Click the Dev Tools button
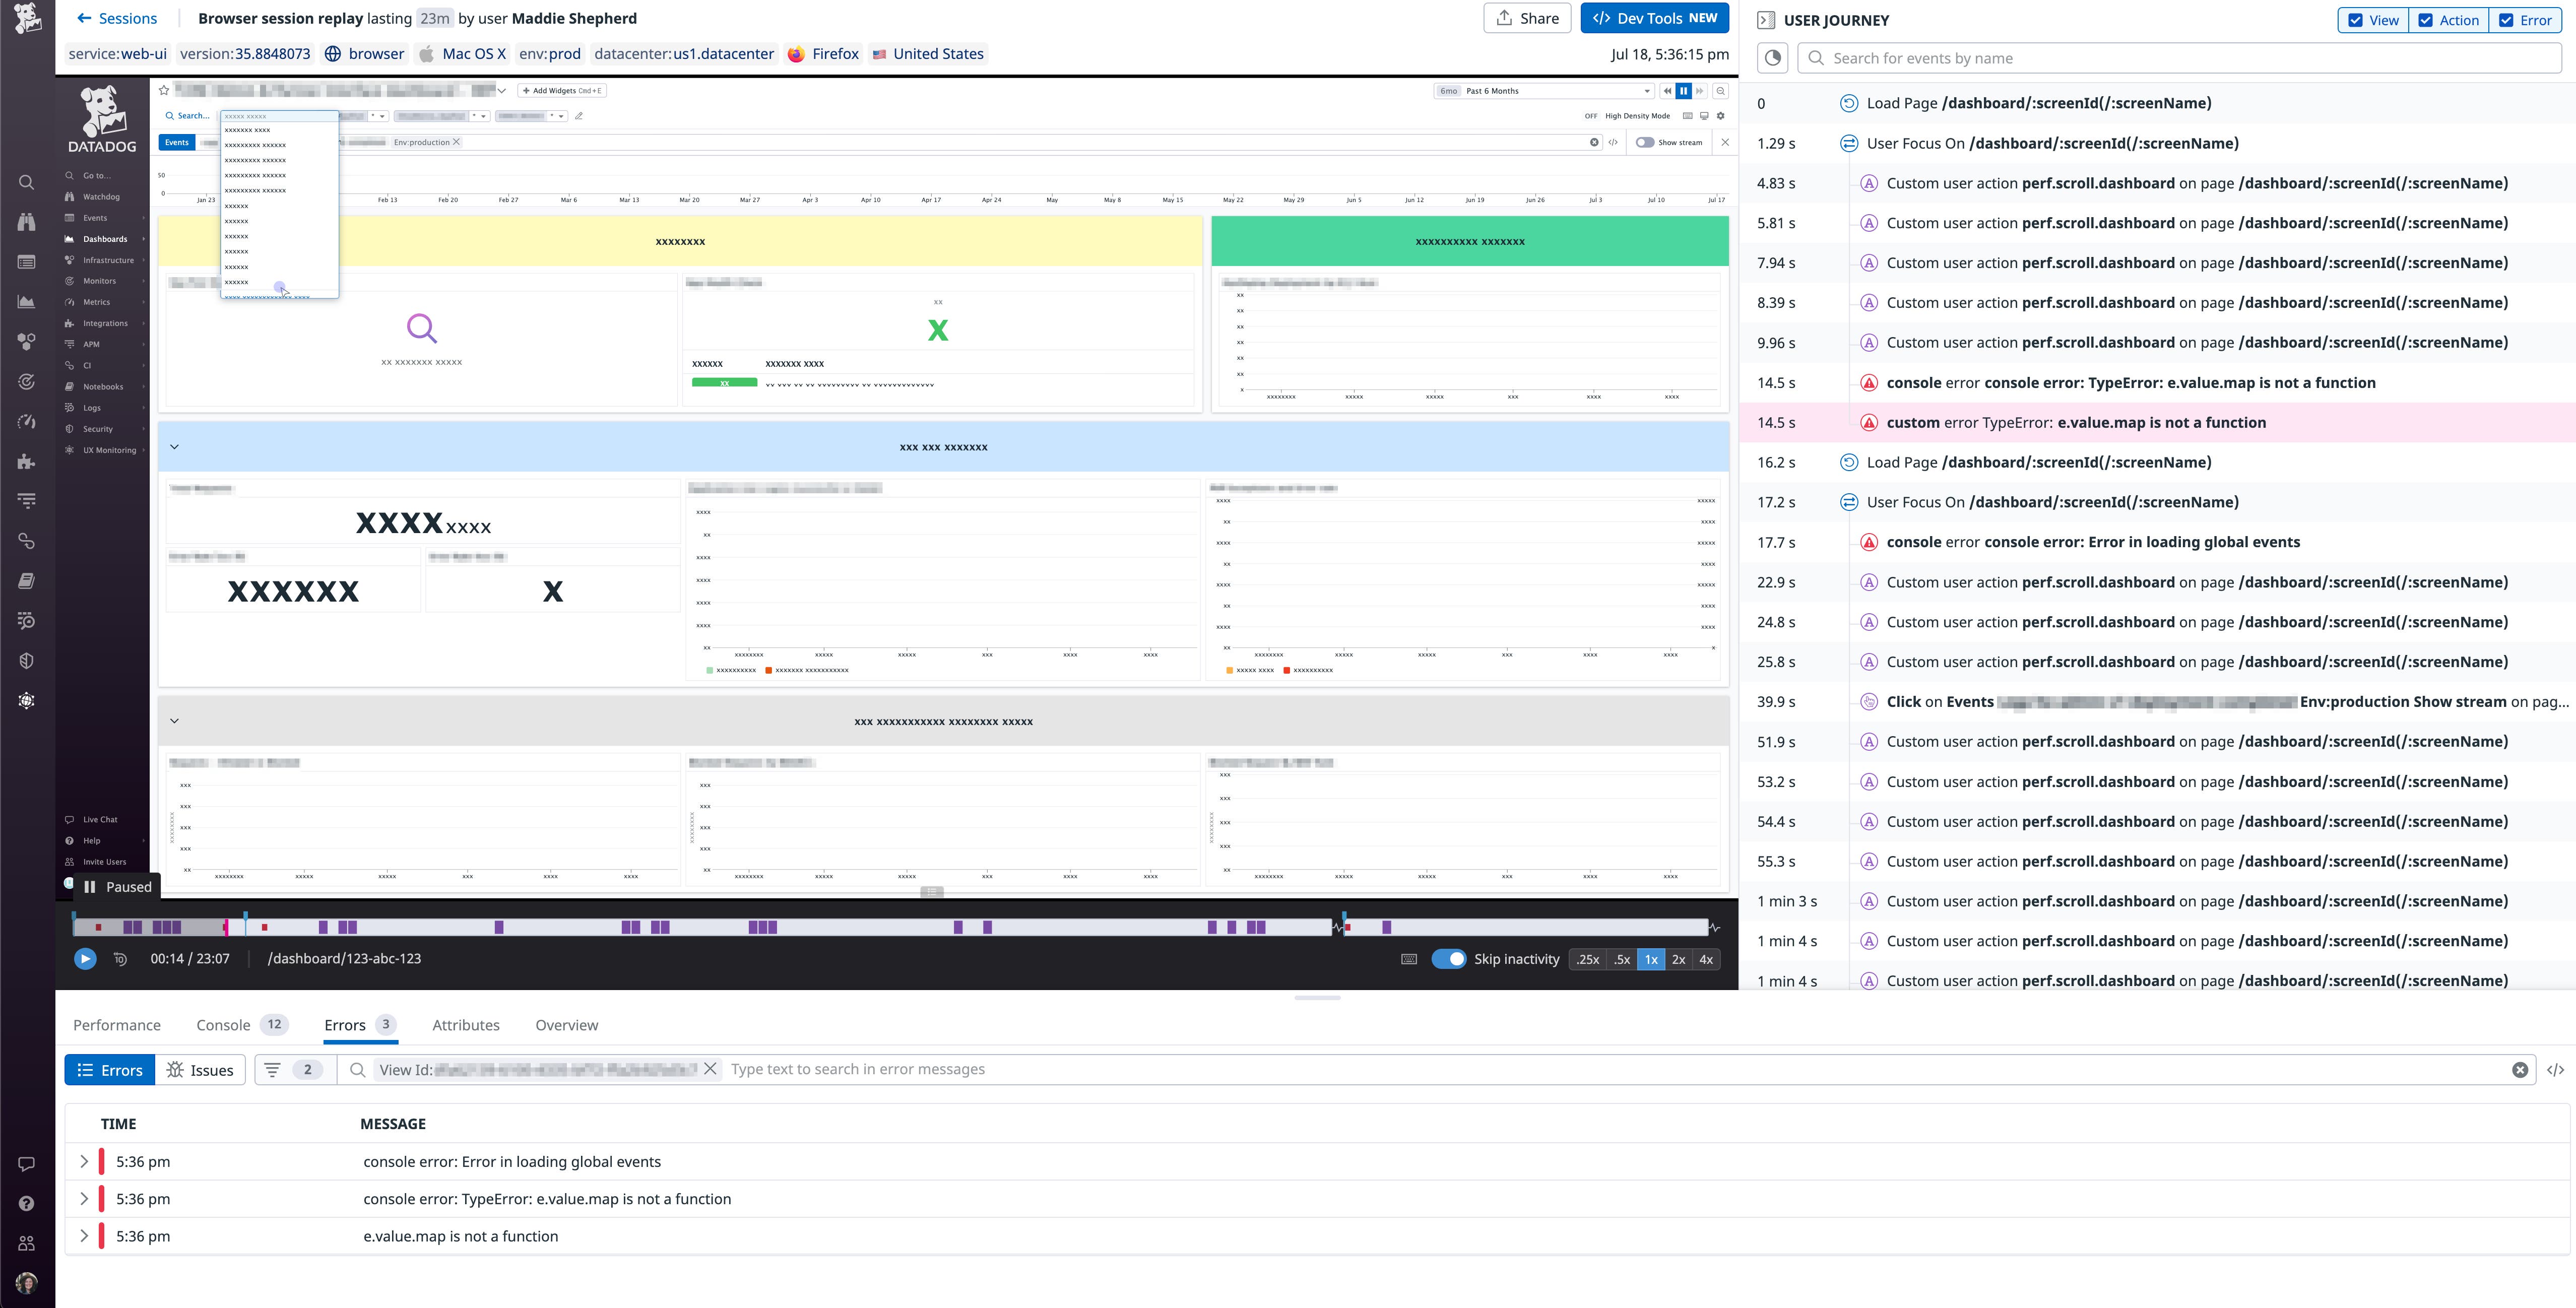Viewport: 2576px width, 1308px height. [1654, 17]
